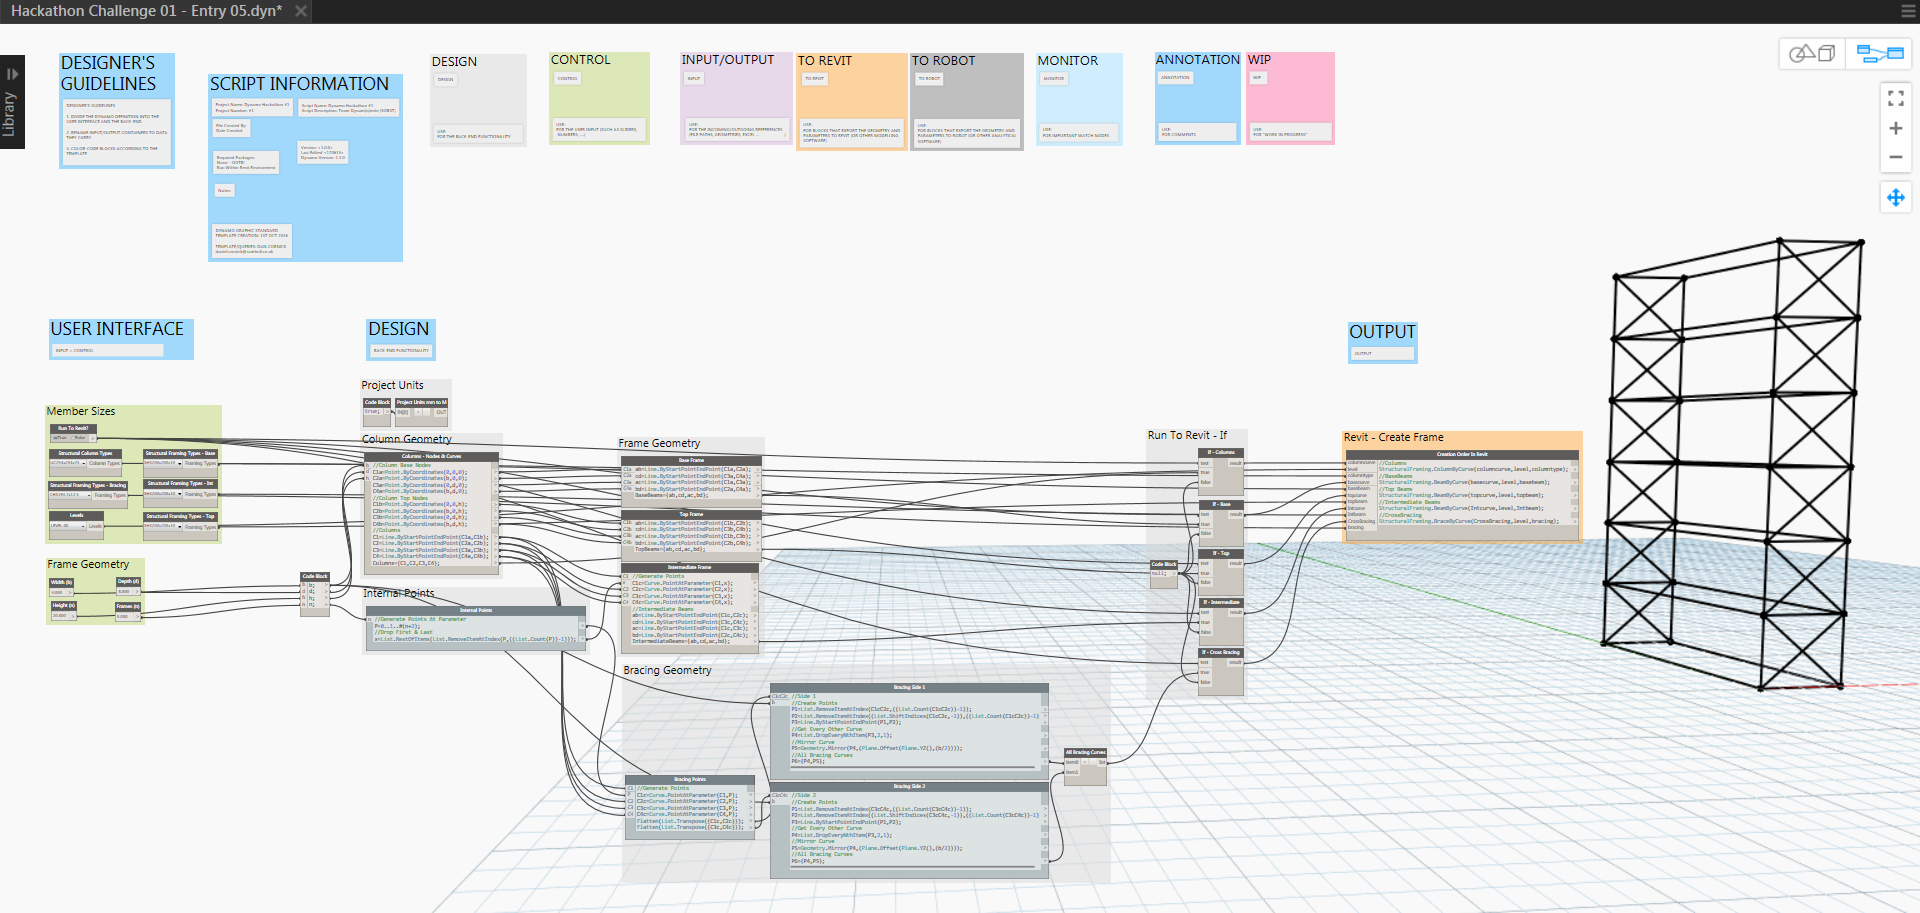This screenshot has height=913, width=1920.
Task: Click the purple INPUT/OUTPUT legend group
Action: pyautogui.click(x=736, y=98)
